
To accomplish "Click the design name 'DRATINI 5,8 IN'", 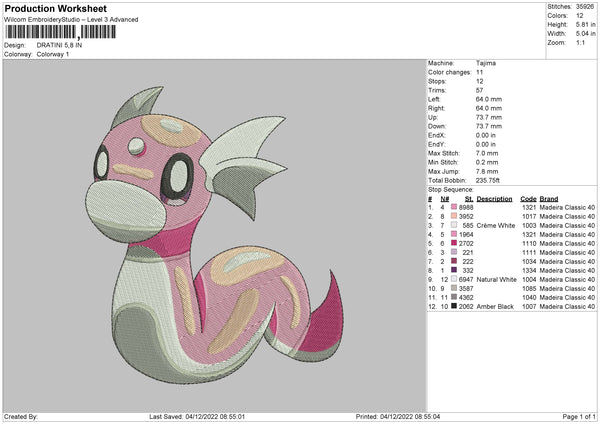I will click(x=59, y=45).
